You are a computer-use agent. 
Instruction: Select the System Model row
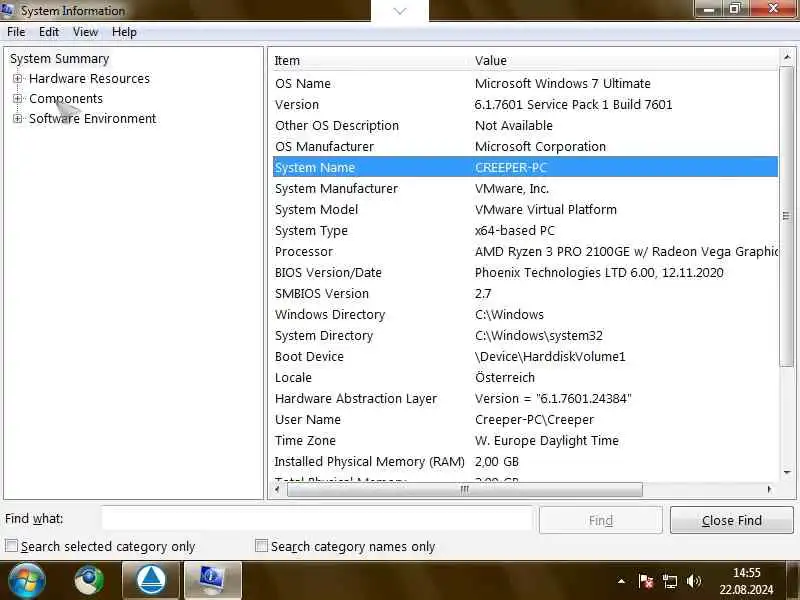tap(525, 209)
